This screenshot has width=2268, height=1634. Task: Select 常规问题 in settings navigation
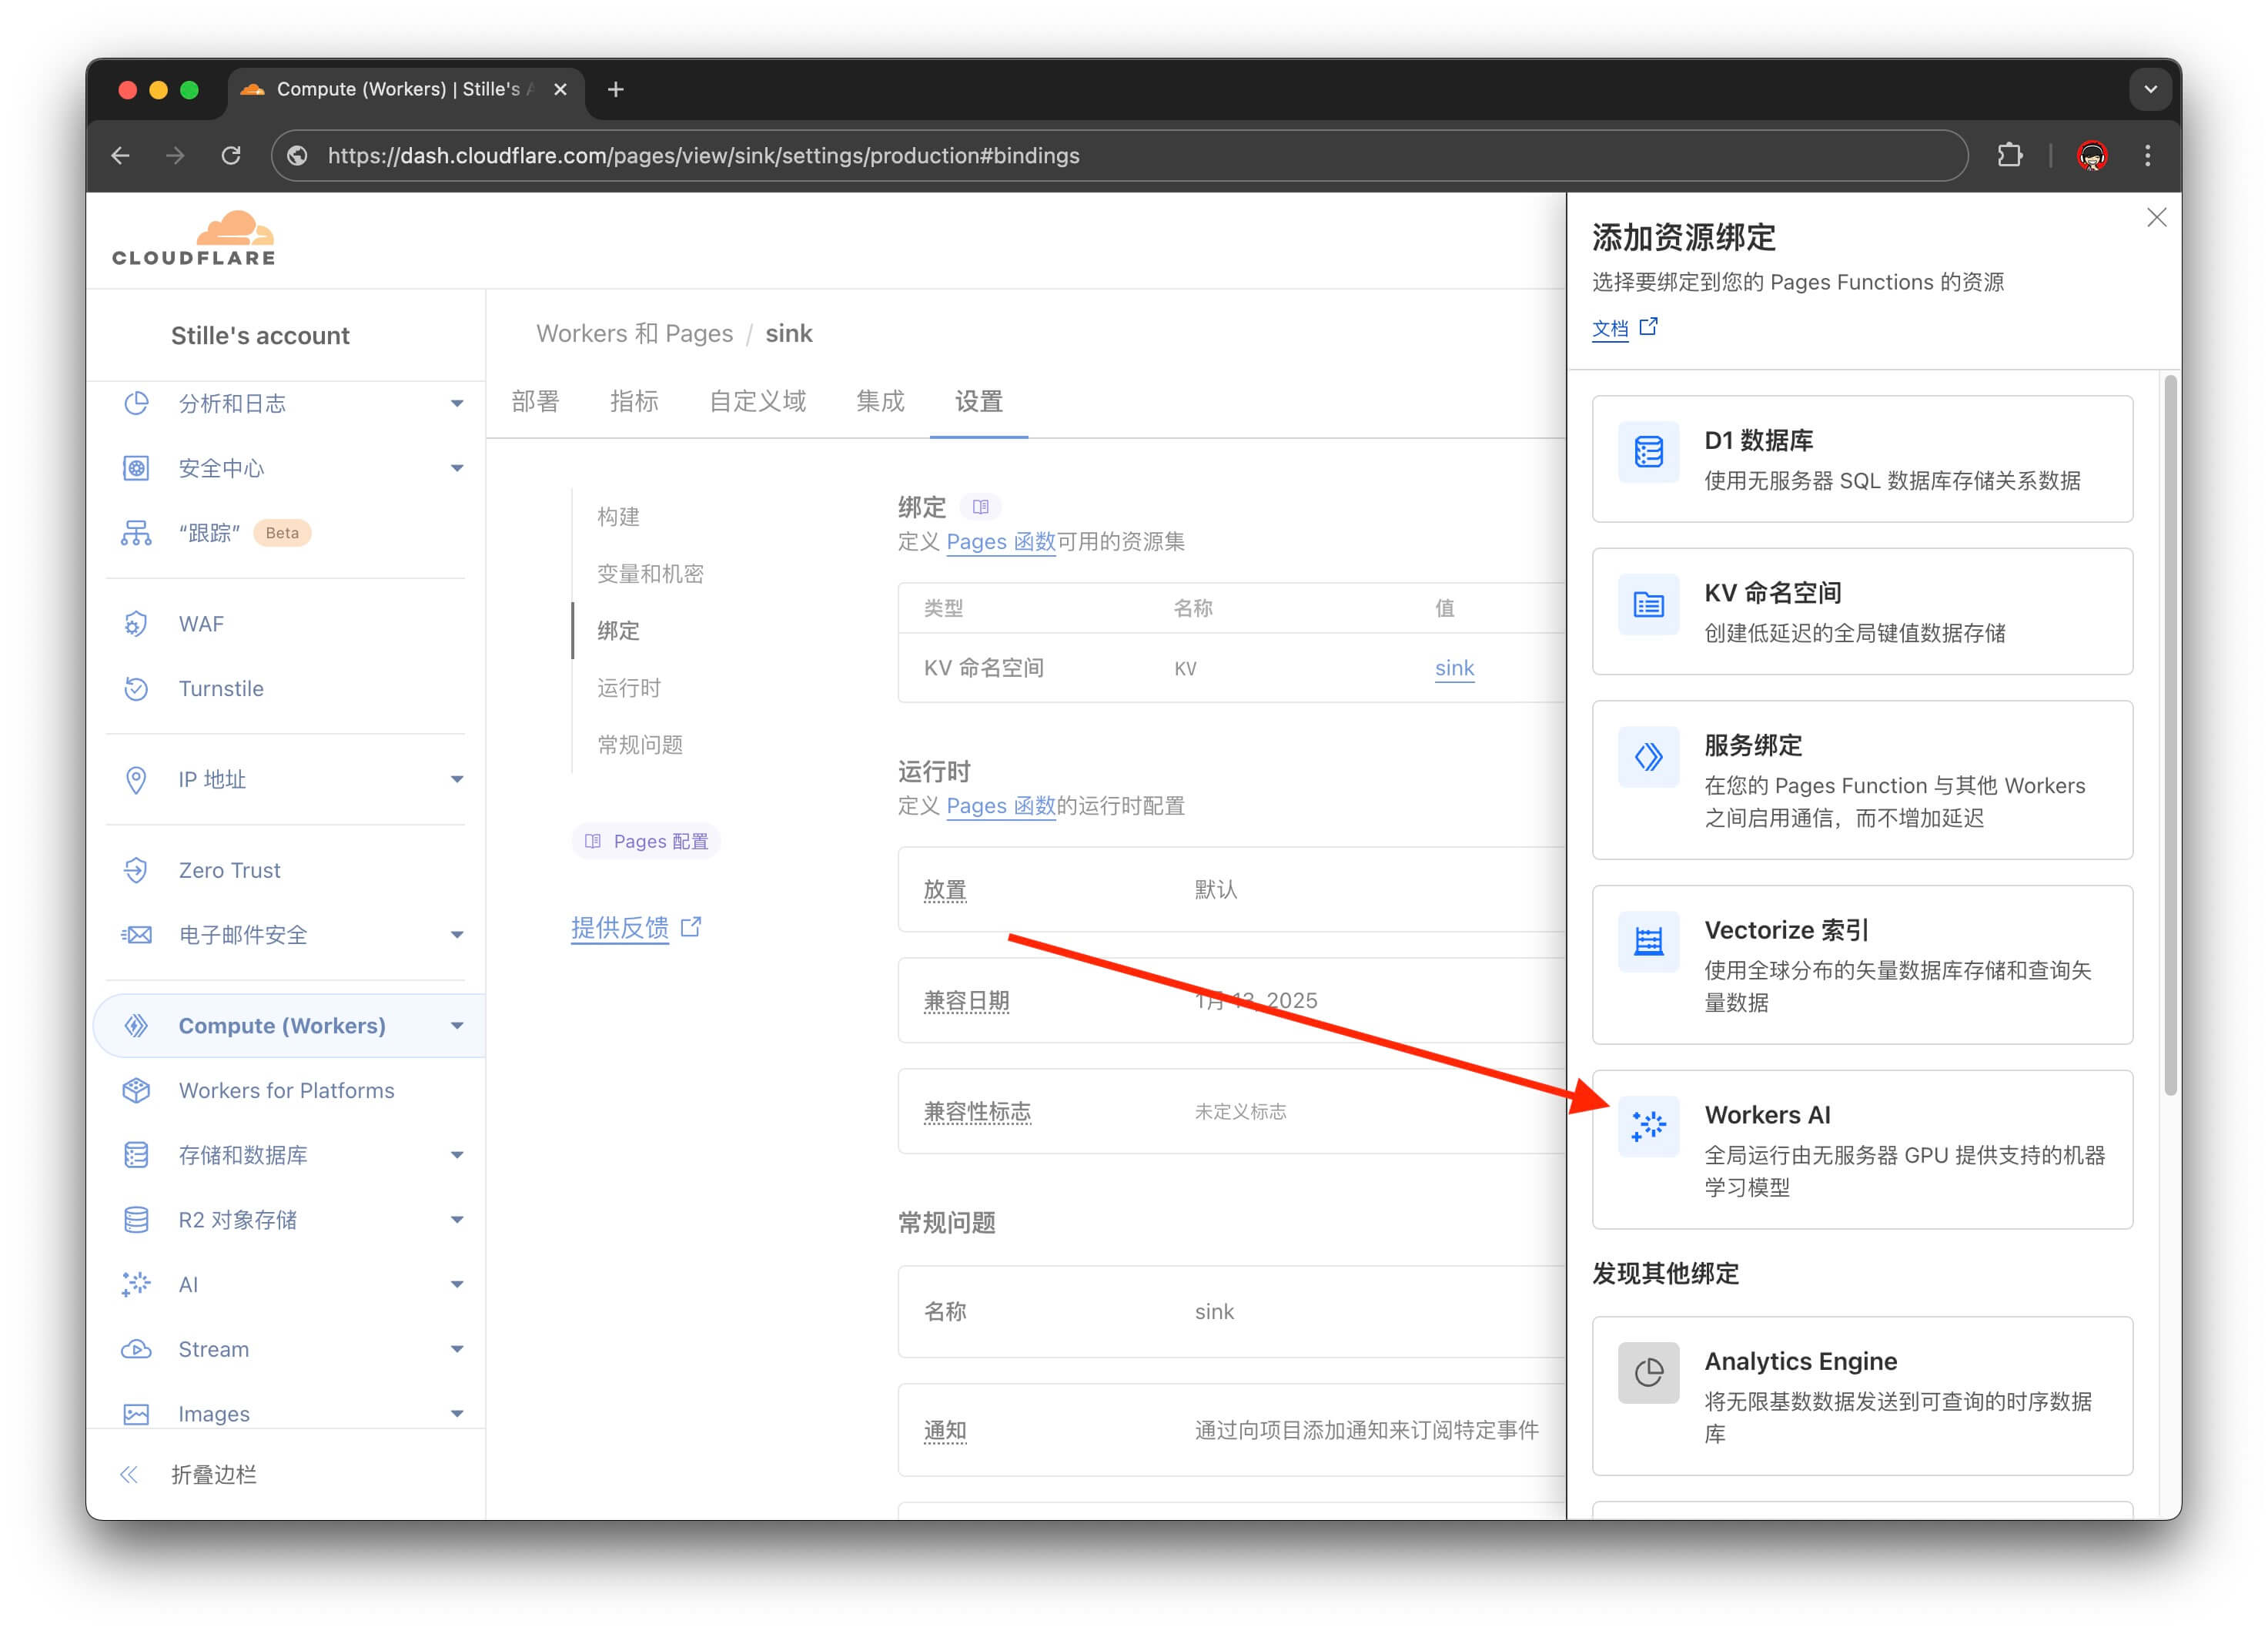click(640, 745)
